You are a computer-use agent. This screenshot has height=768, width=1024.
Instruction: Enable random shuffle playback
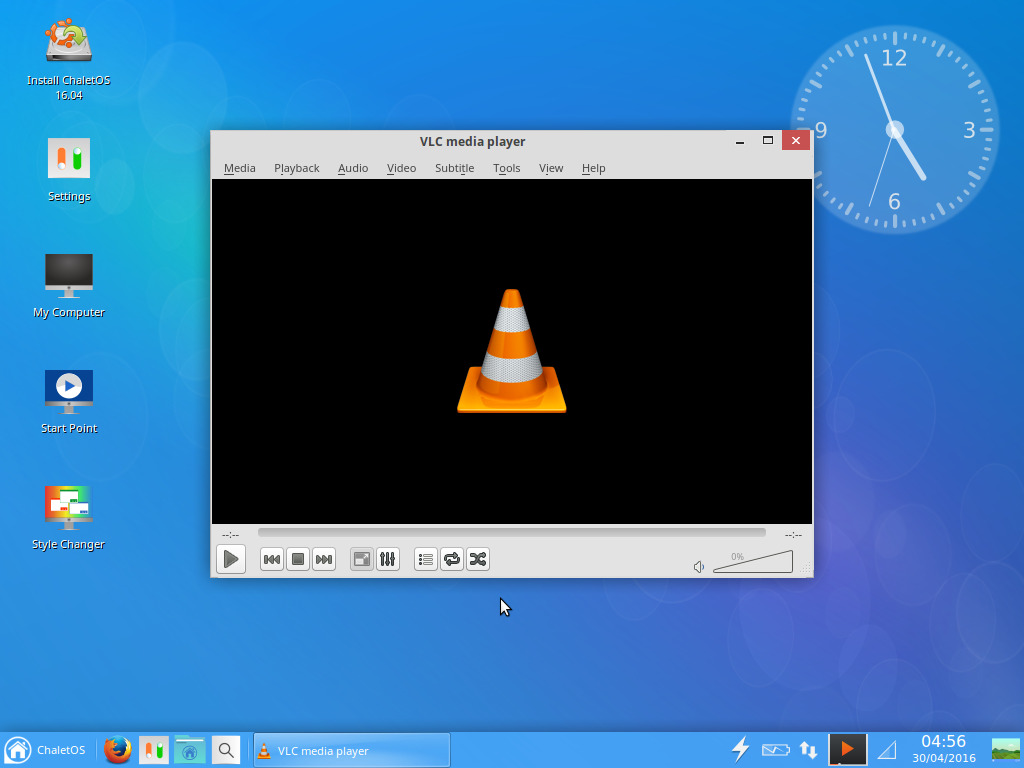tap(478, 560)
